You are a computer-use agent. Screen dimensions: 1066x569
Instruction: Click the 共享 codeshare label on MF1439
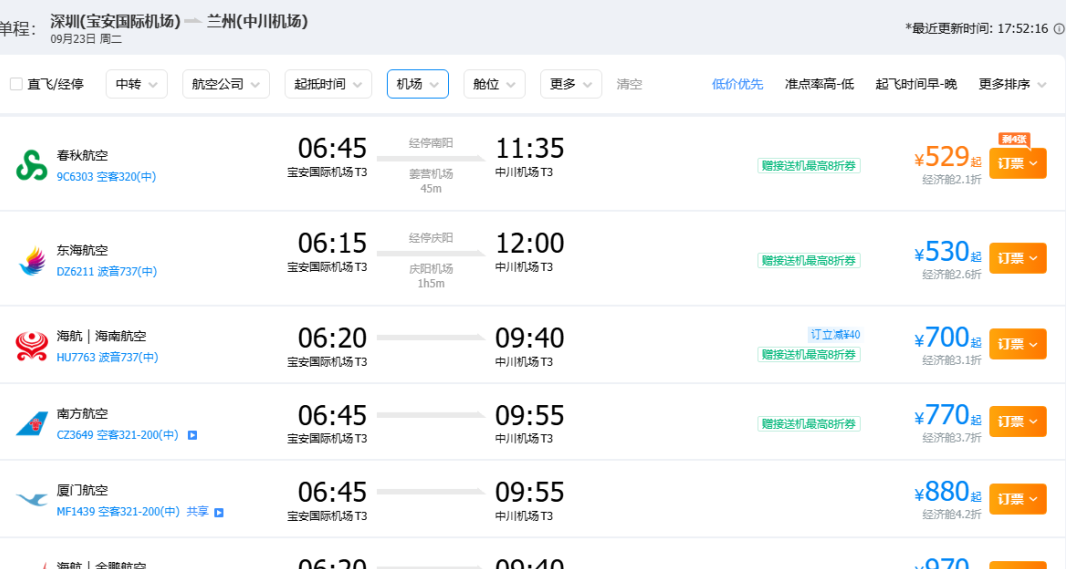(x=197, y=511)
